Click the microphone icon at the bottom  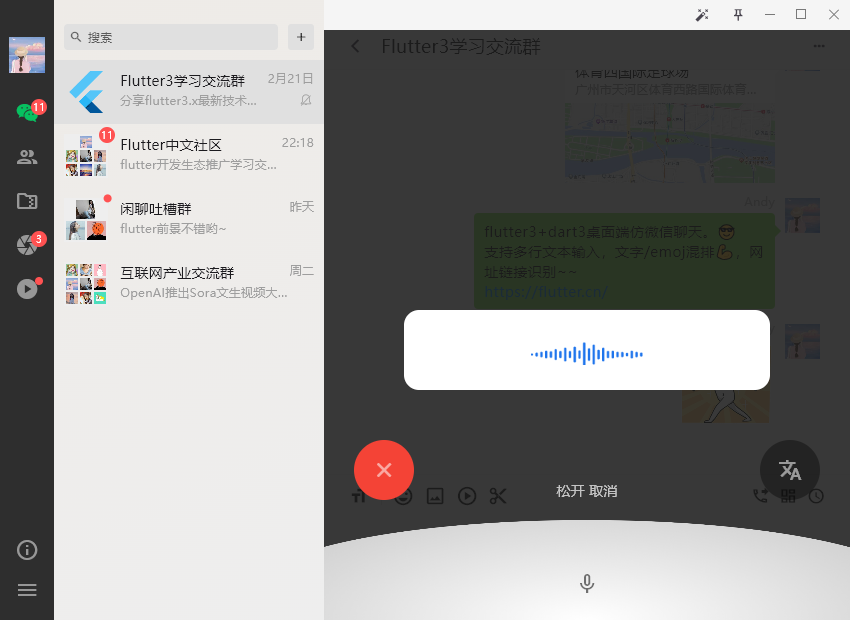pos(587,584)
